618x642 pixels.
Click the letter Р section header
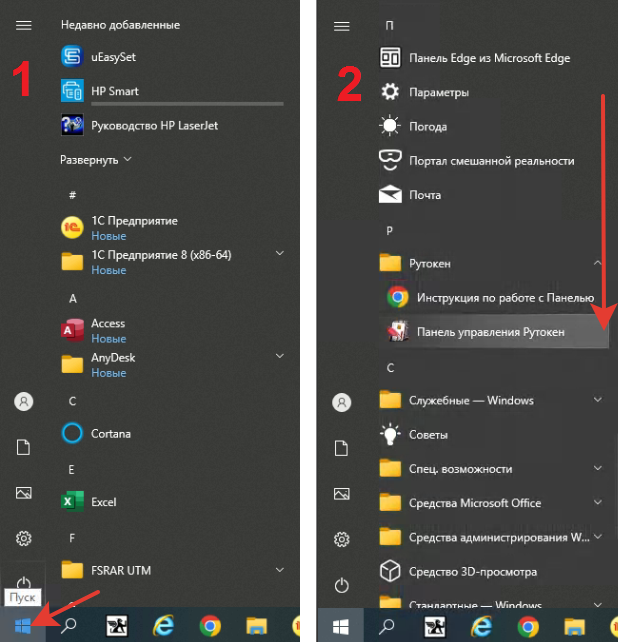[389, 231]
